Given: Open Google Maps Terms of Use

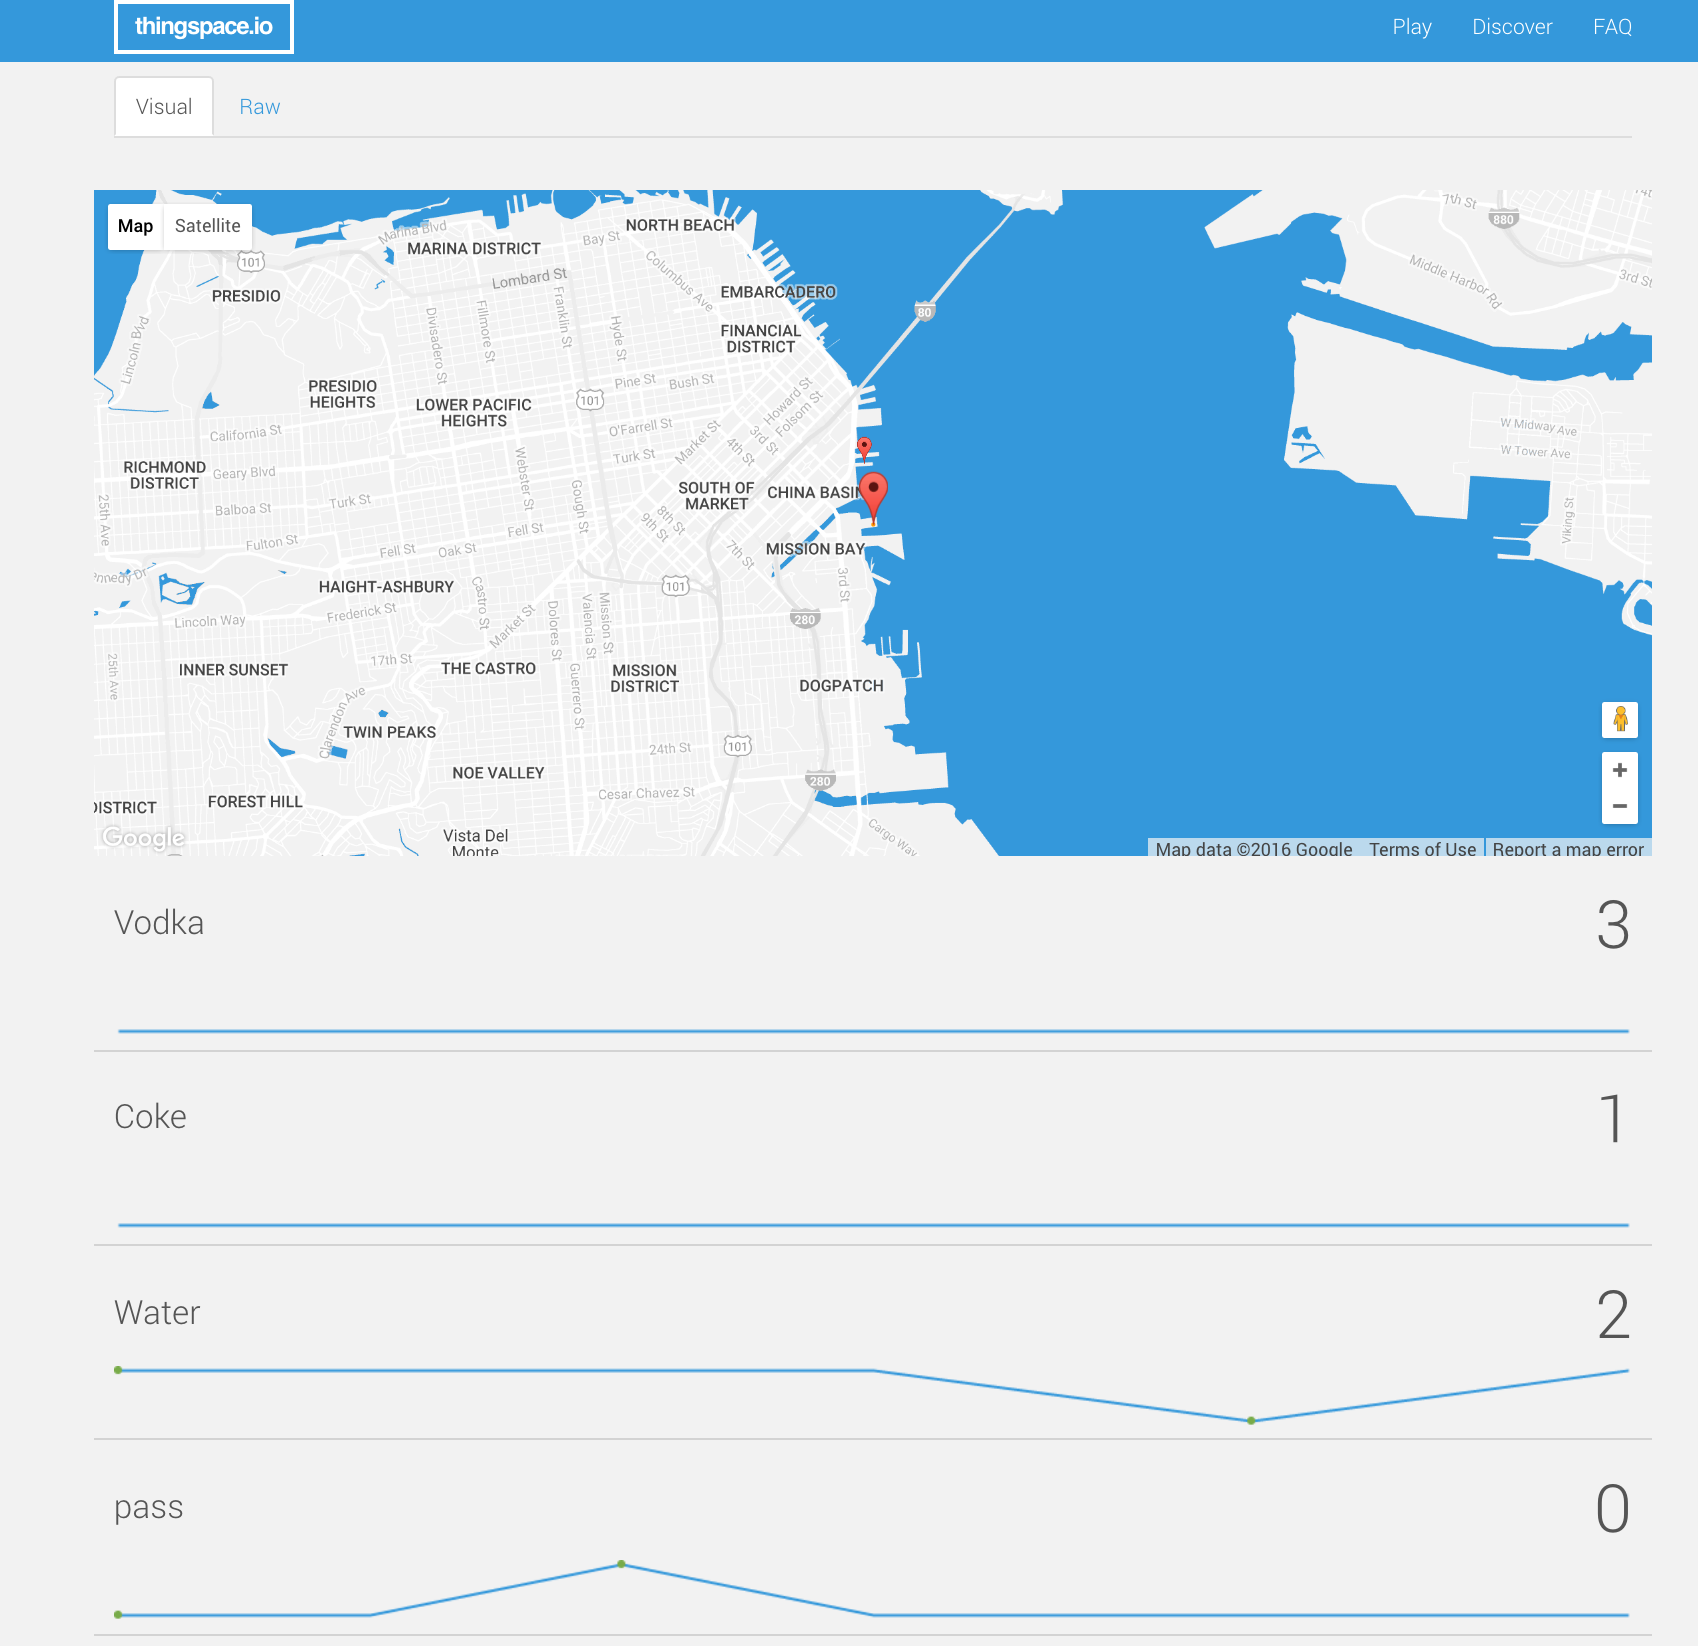Looking at the screenshot, I should pyautogui.click(x=1422, y=849).
